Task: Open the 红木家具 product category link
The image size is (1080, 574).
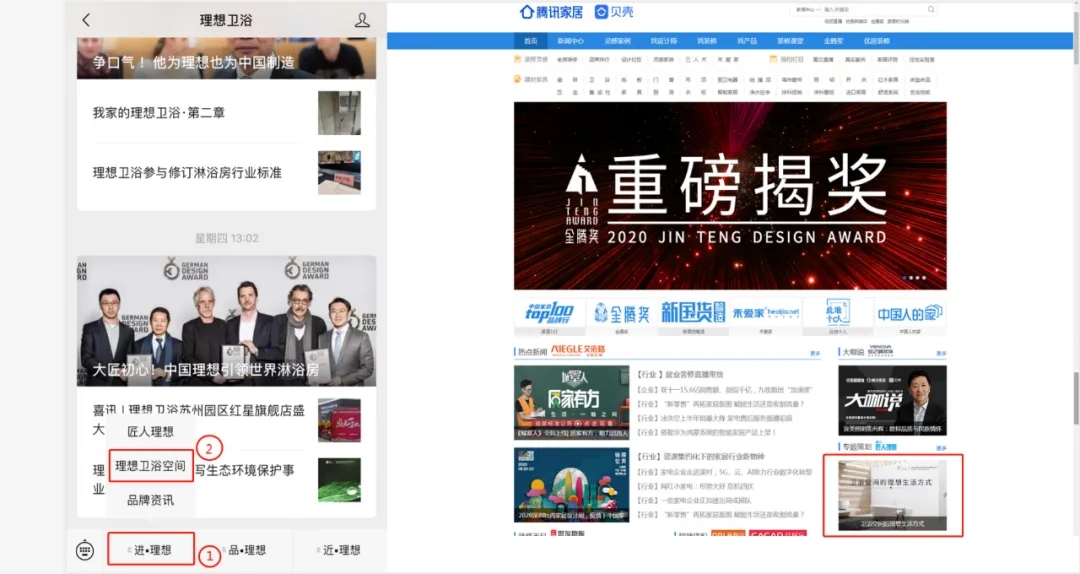Action: pyautogui.click(x=888, y=79)
